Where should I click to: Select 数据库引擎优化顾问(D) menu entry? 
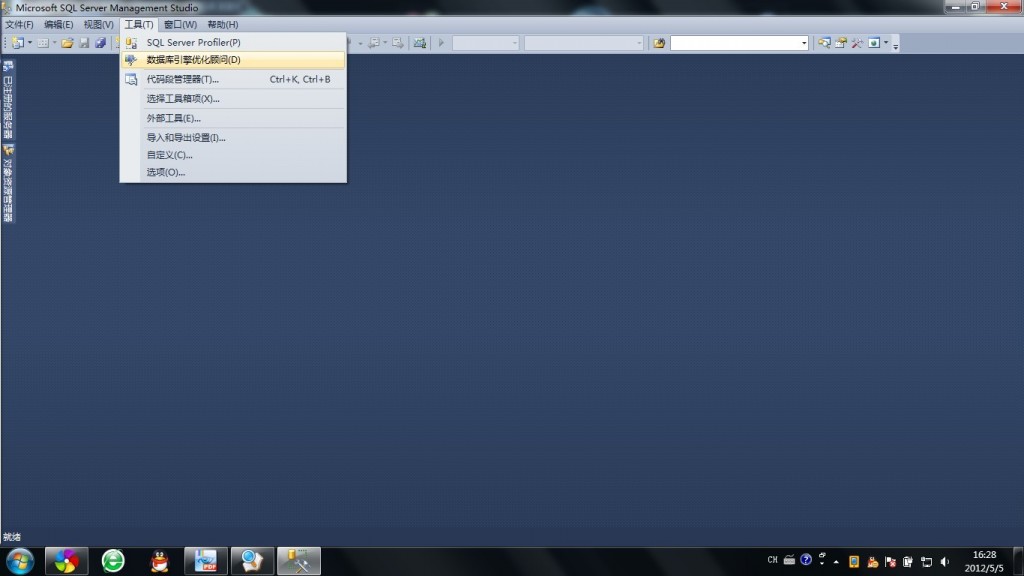[x=233, y=59]
